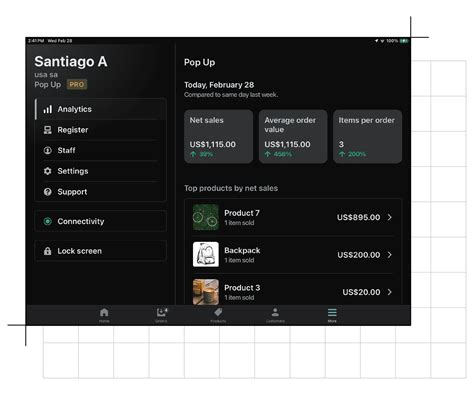This screenshot has height=395, width=474.
Task: Tap the Lock screen button
Action: [x=101, y=251]
